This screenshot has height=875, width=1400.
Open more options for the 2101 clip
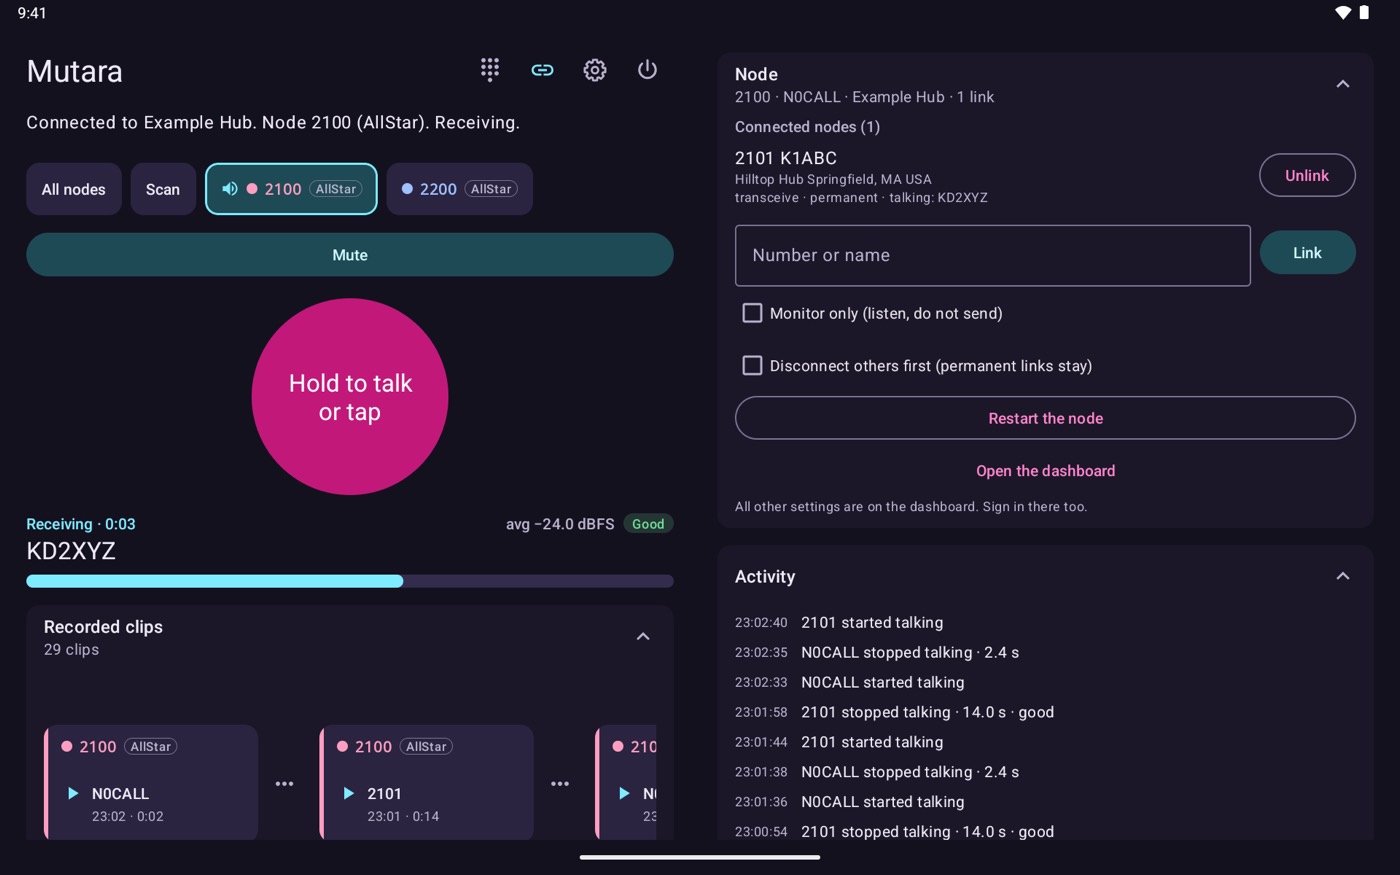560,784
